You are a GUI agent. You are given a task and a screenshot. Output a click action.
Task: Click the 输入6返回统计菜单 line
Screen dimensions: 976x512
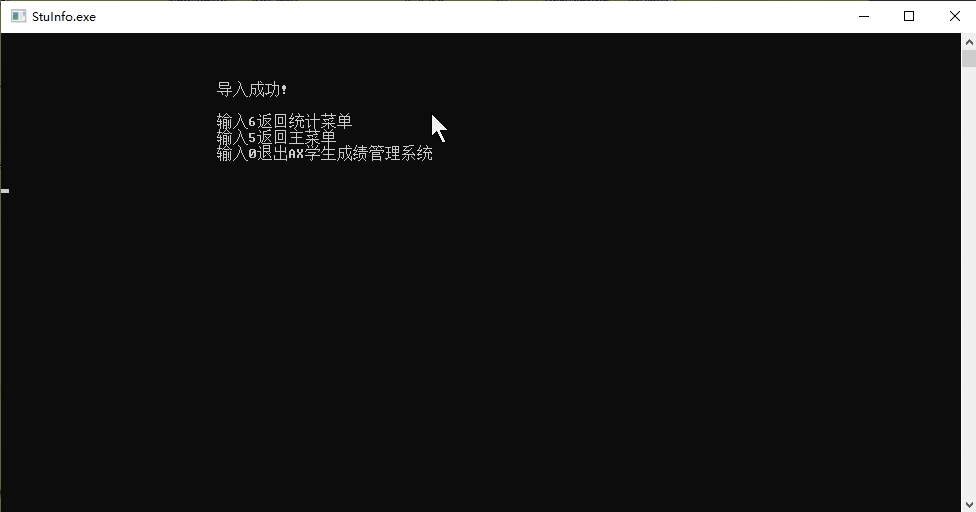click(x=284, y=121)
